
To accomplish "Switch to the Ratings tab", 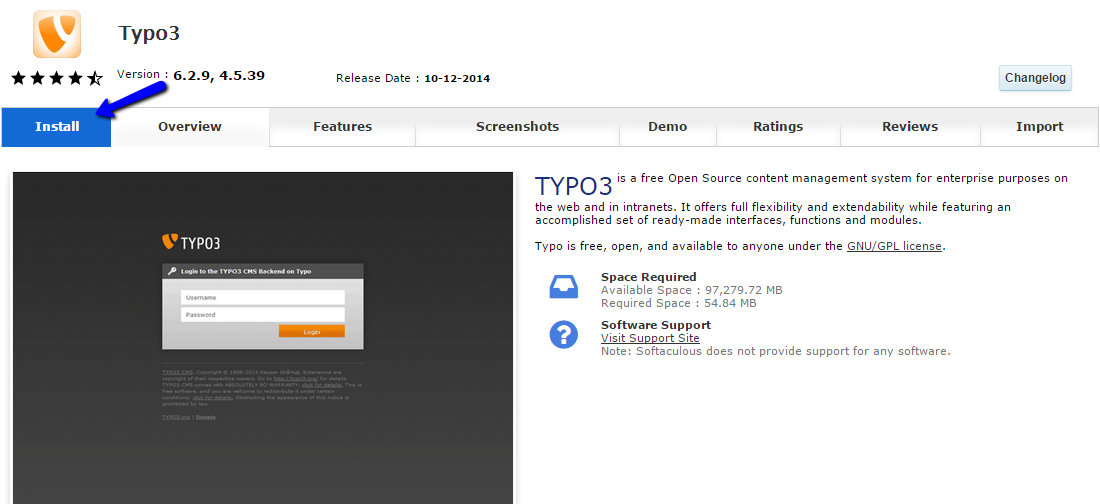I will (778, 127).
